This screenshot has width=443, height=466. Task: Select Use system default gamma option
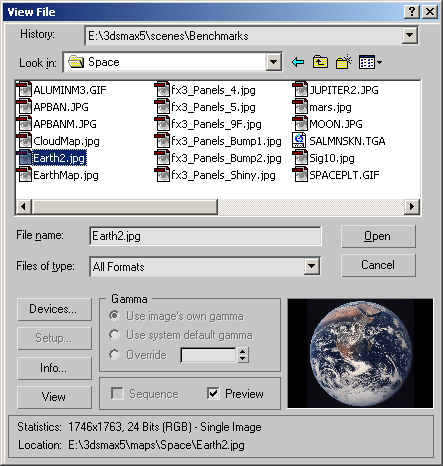click(x=114, y=335)
